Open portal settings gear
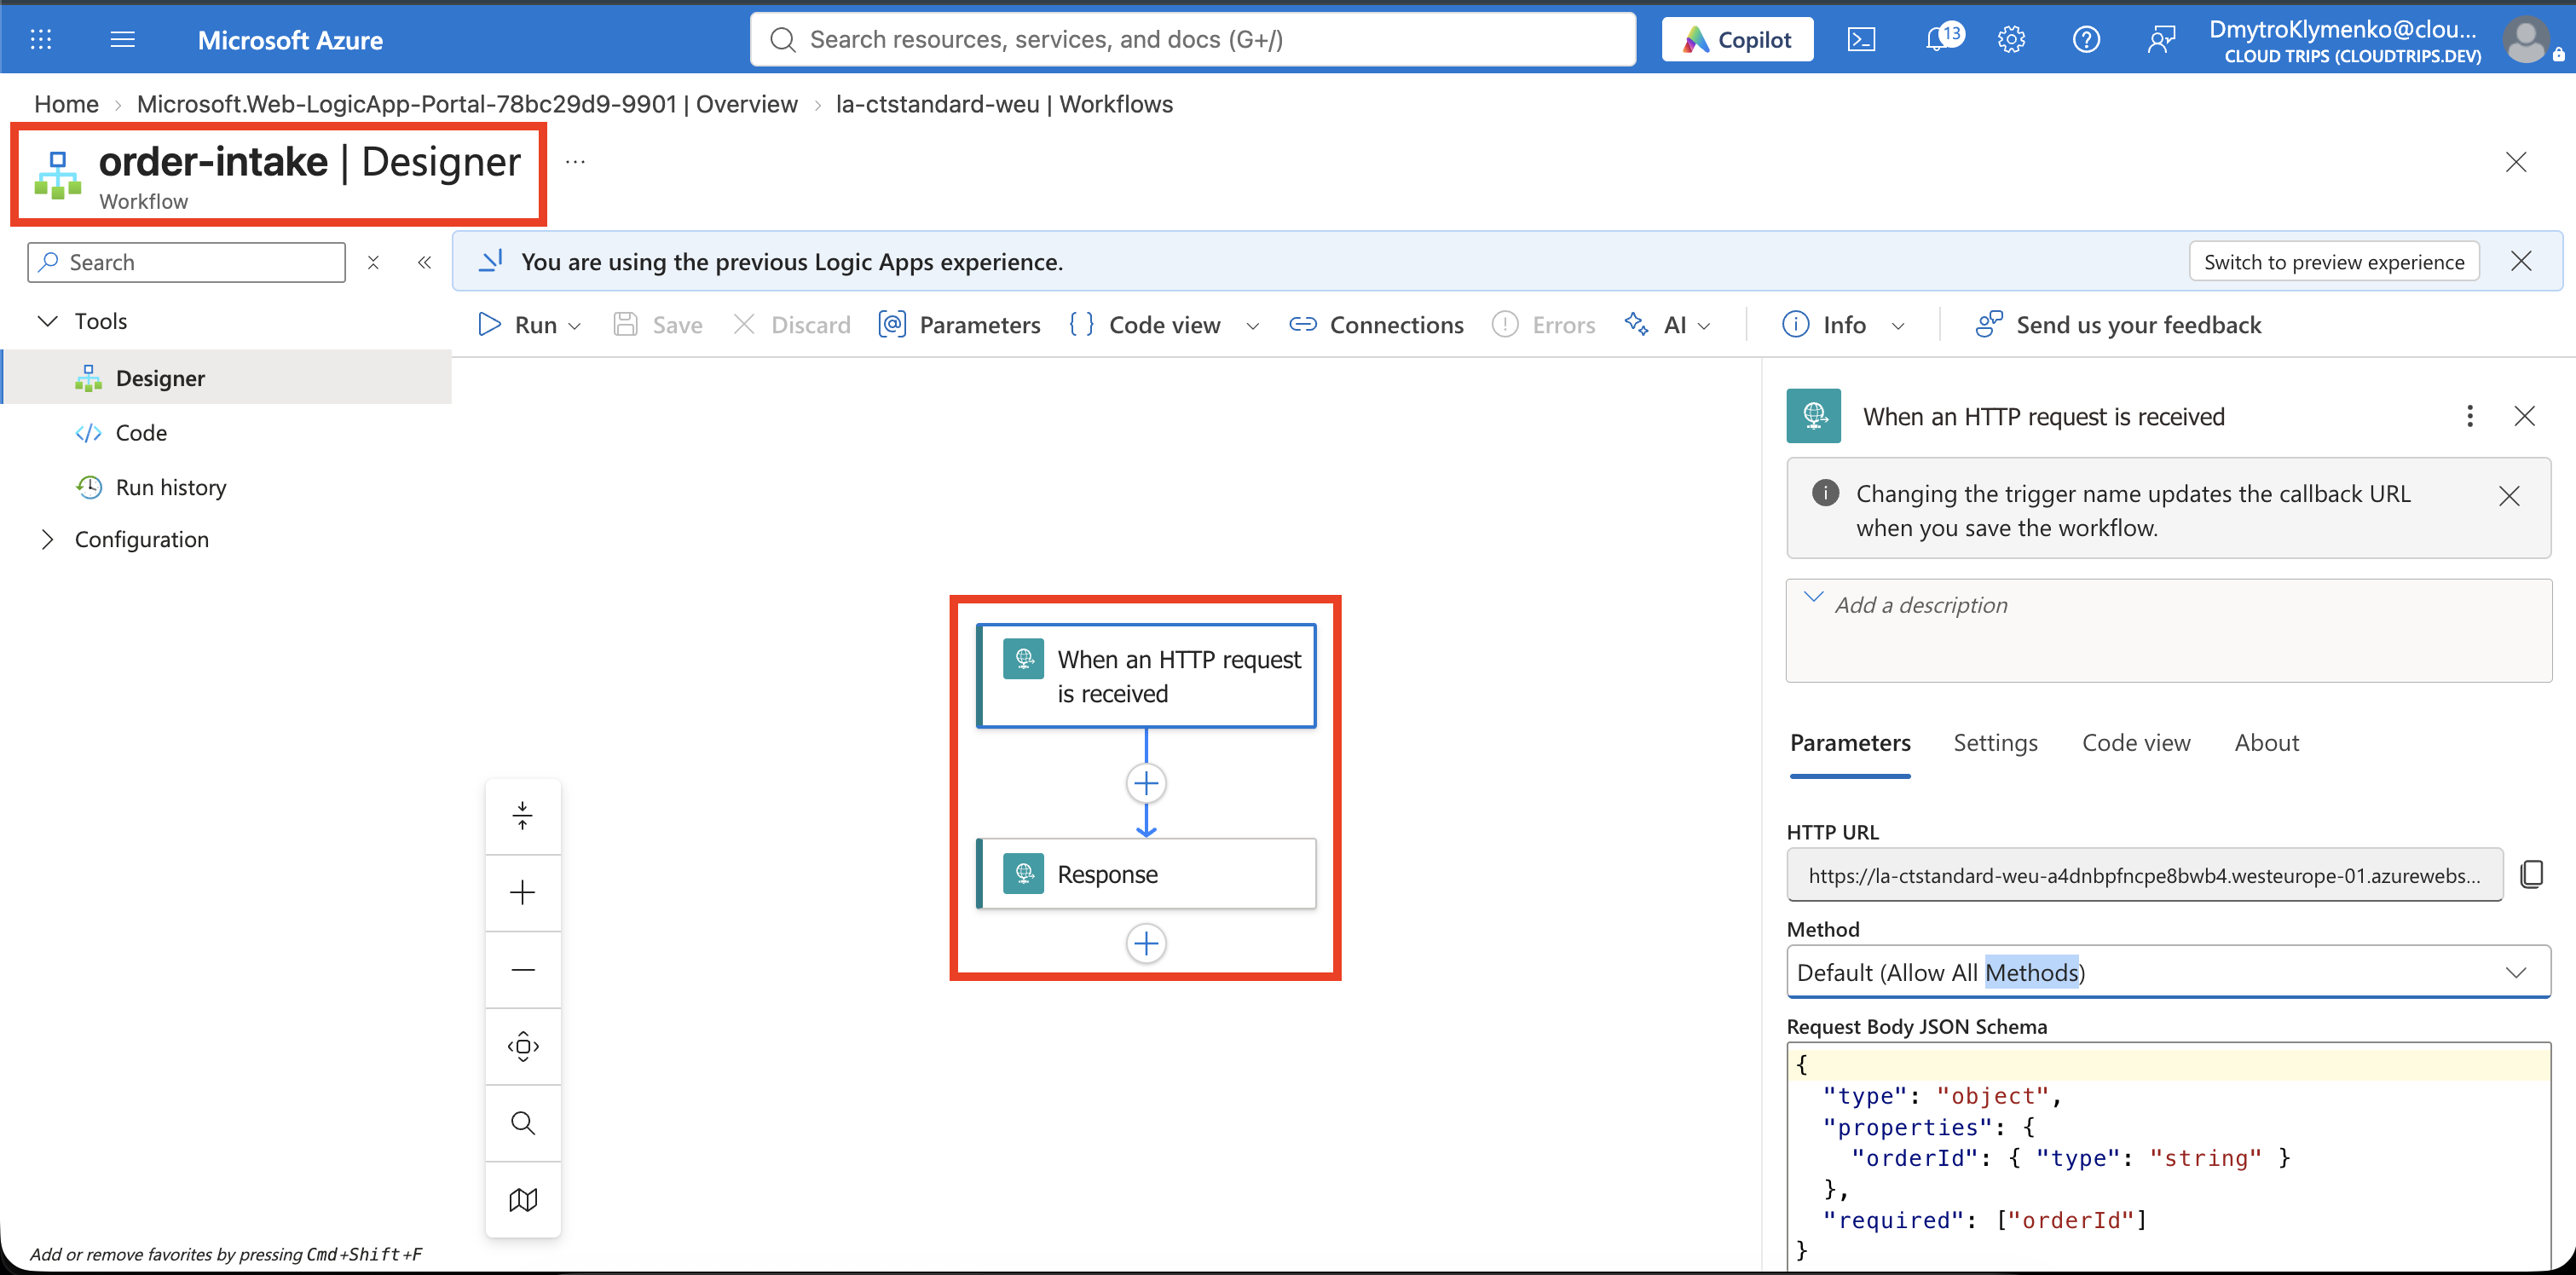The width and height of the screenshot is (2576, 1275). pos(2011,40)
